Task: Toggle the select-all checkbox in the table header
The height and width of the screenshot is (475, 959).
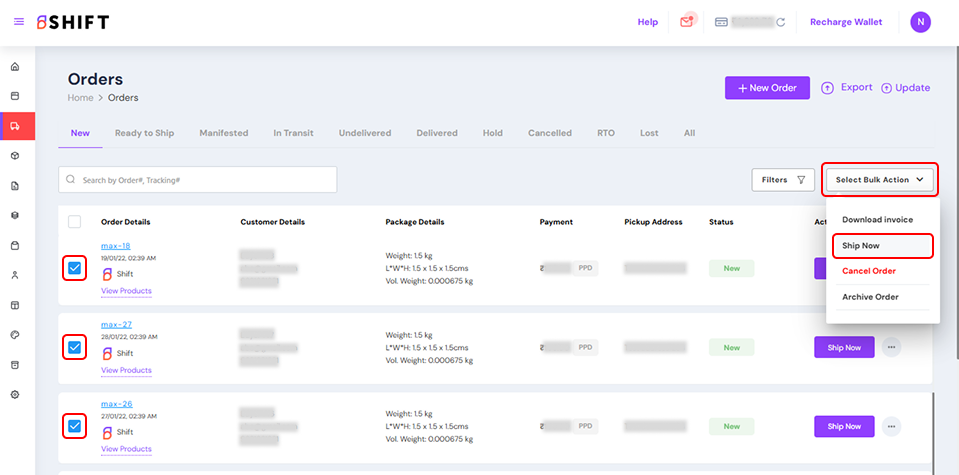Action: (74, 221)
